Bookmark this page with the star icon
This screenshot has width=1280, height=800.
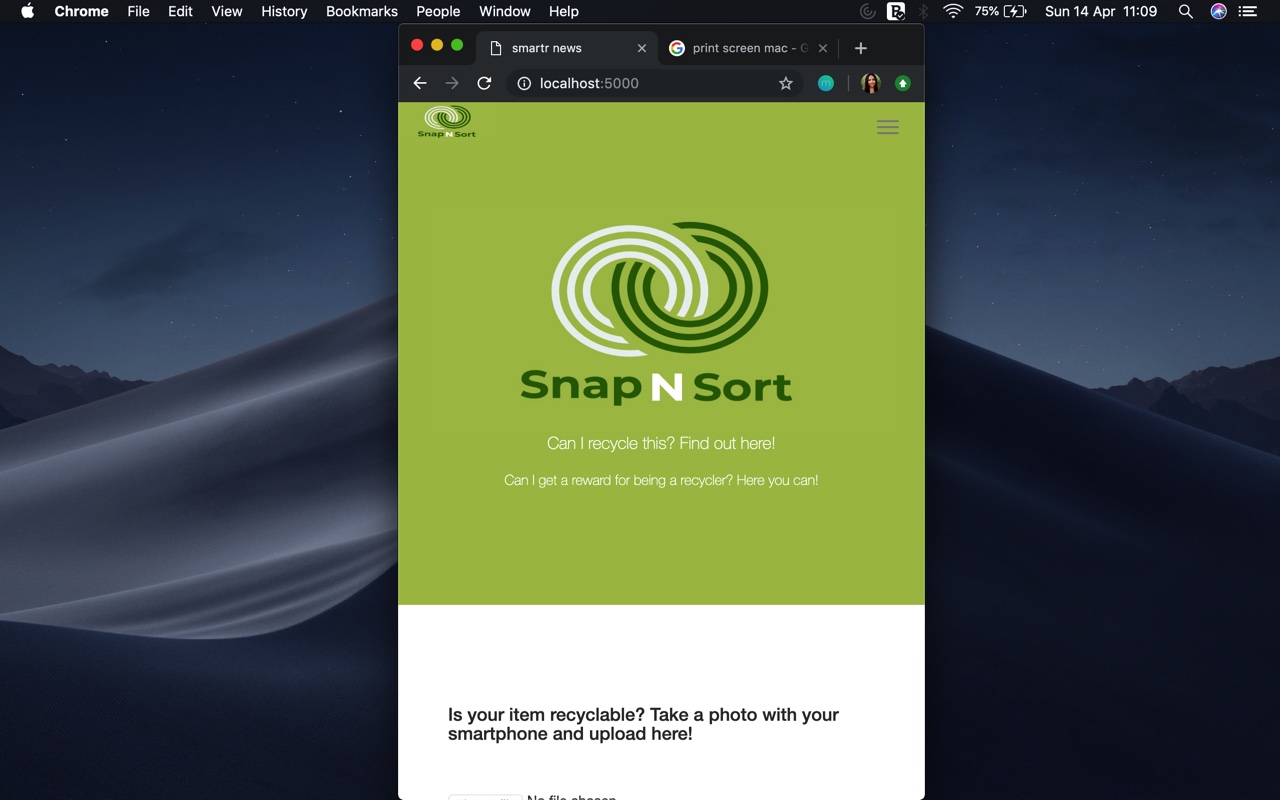click(786, 83)
